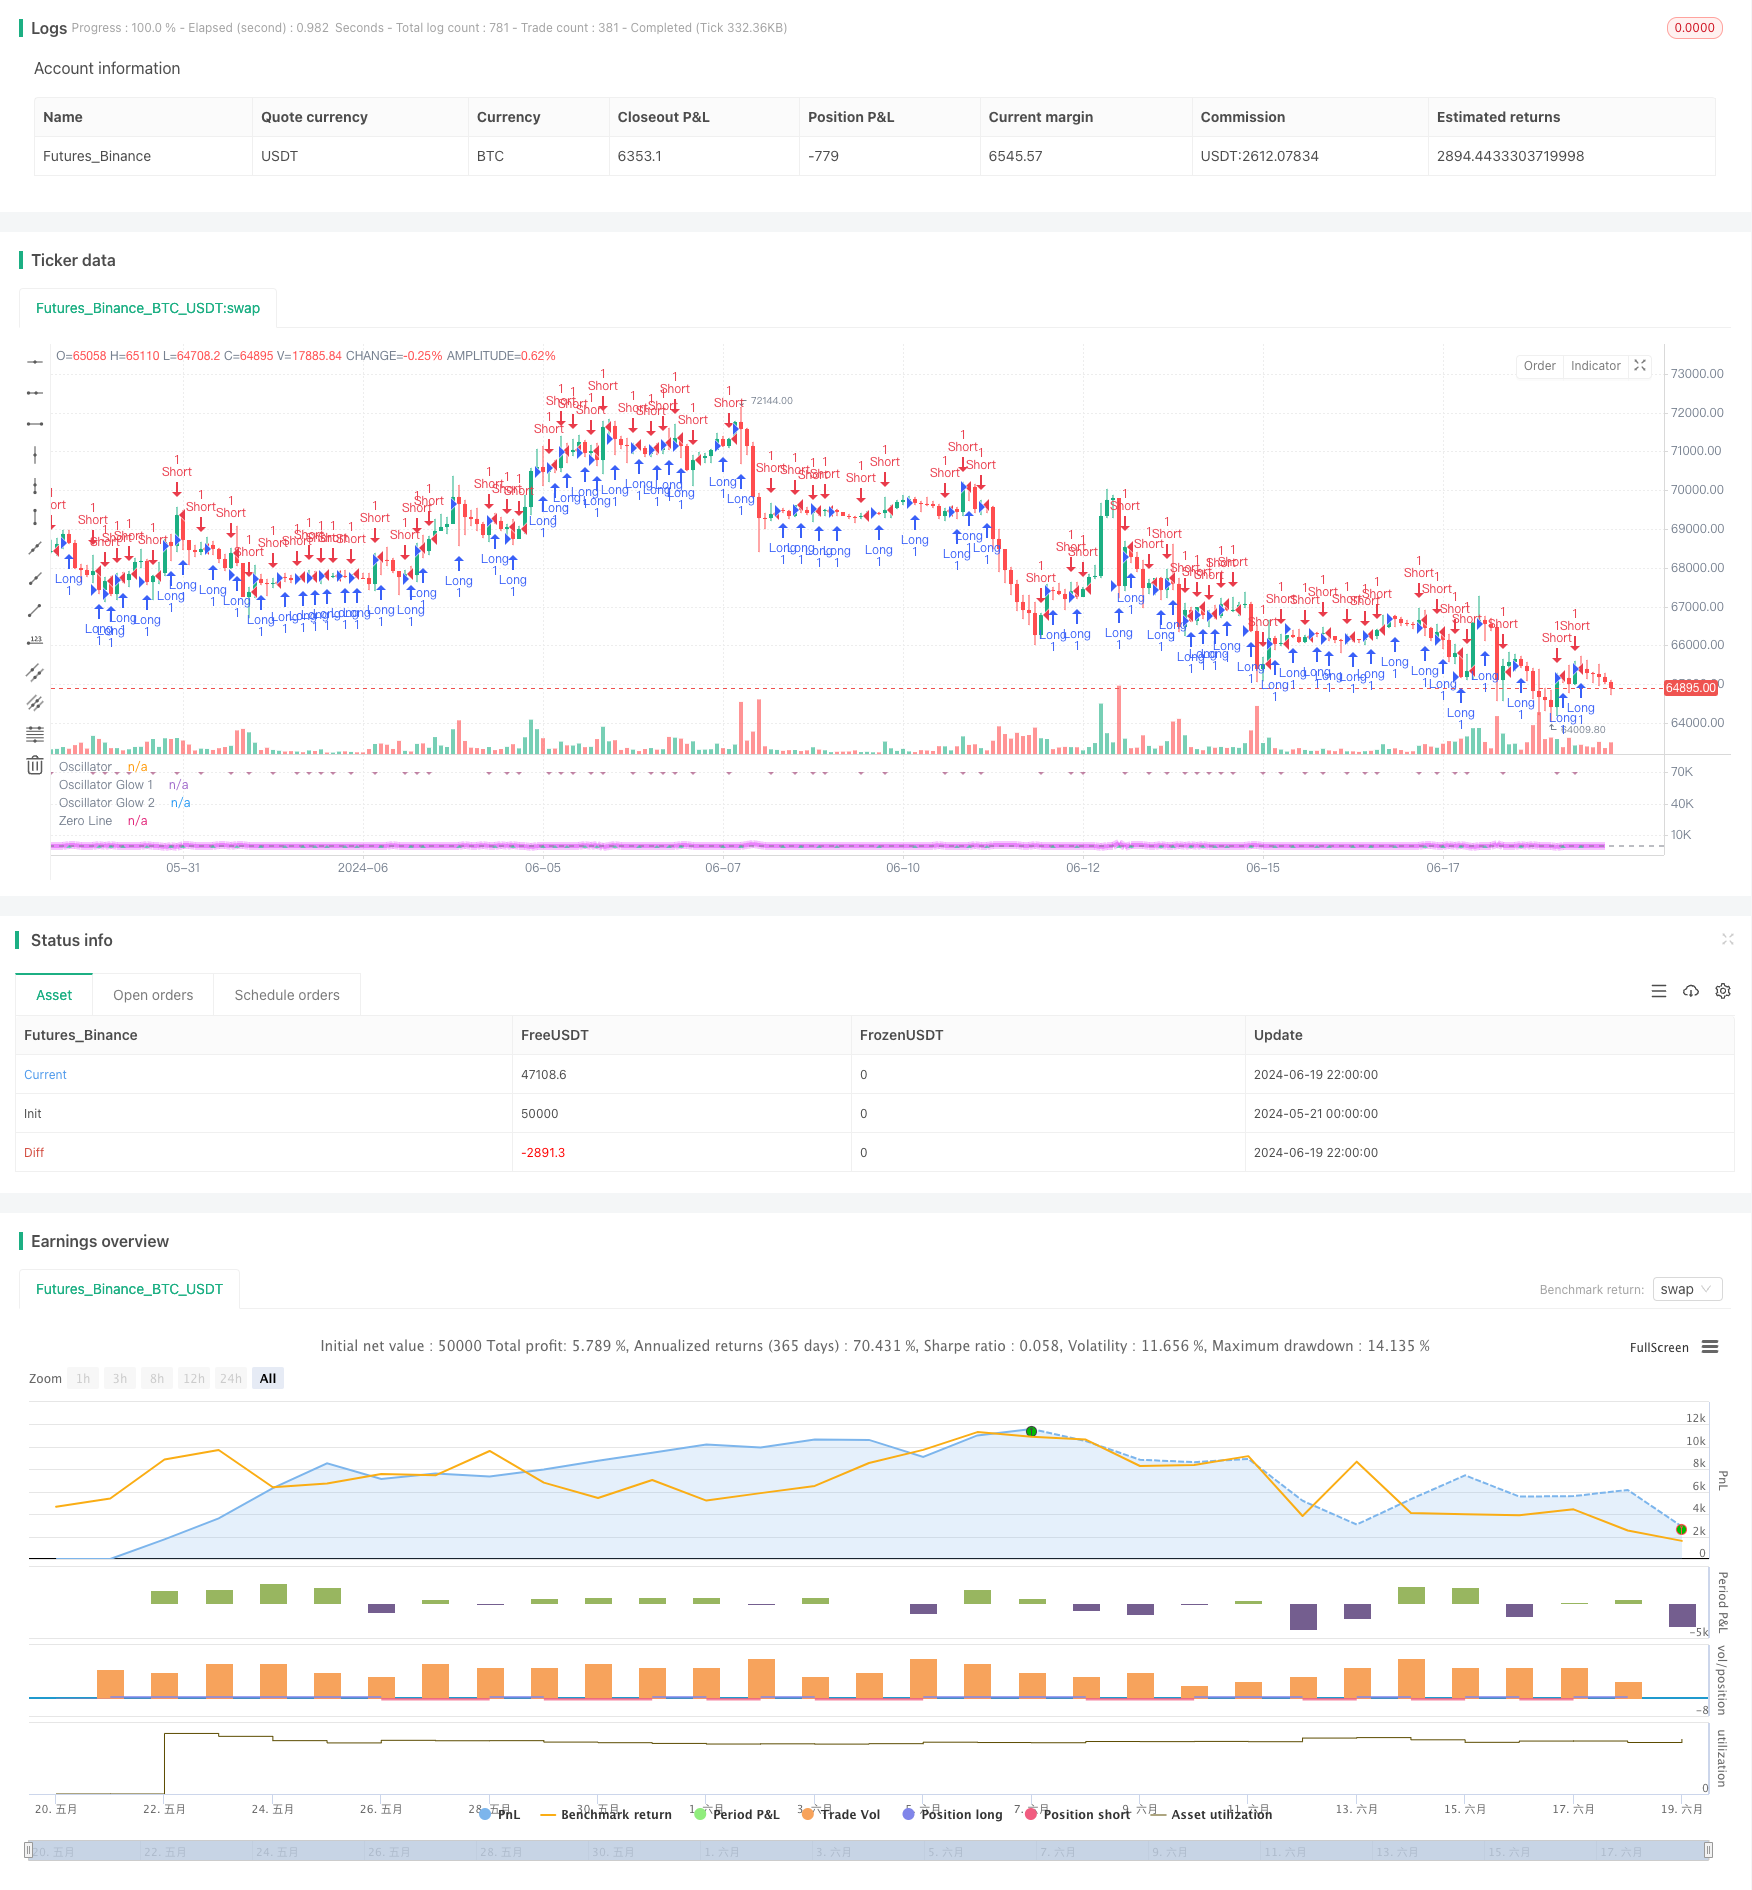The width and height of the screenshot is (1752, 1890).
Task: Open Status info settings gear
Action: pyautogui.click(x=1723, y=991)
